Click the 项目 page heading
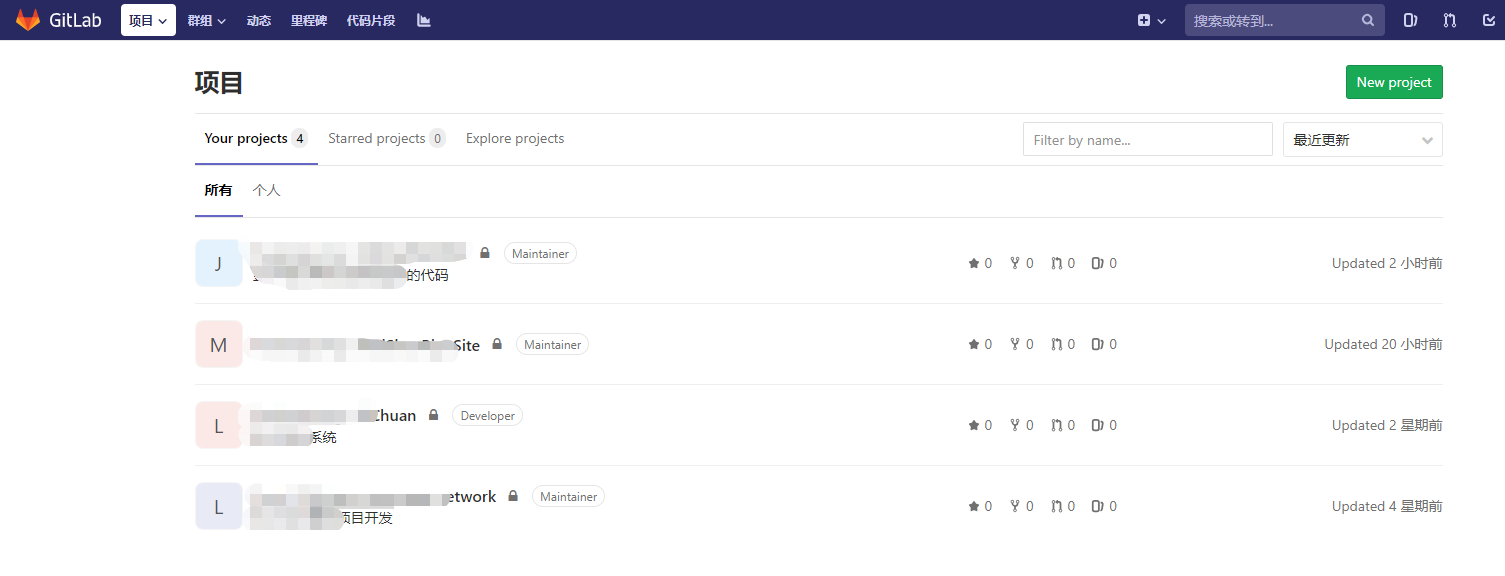This screenshot has height=576, width=1505. (219, 83)
